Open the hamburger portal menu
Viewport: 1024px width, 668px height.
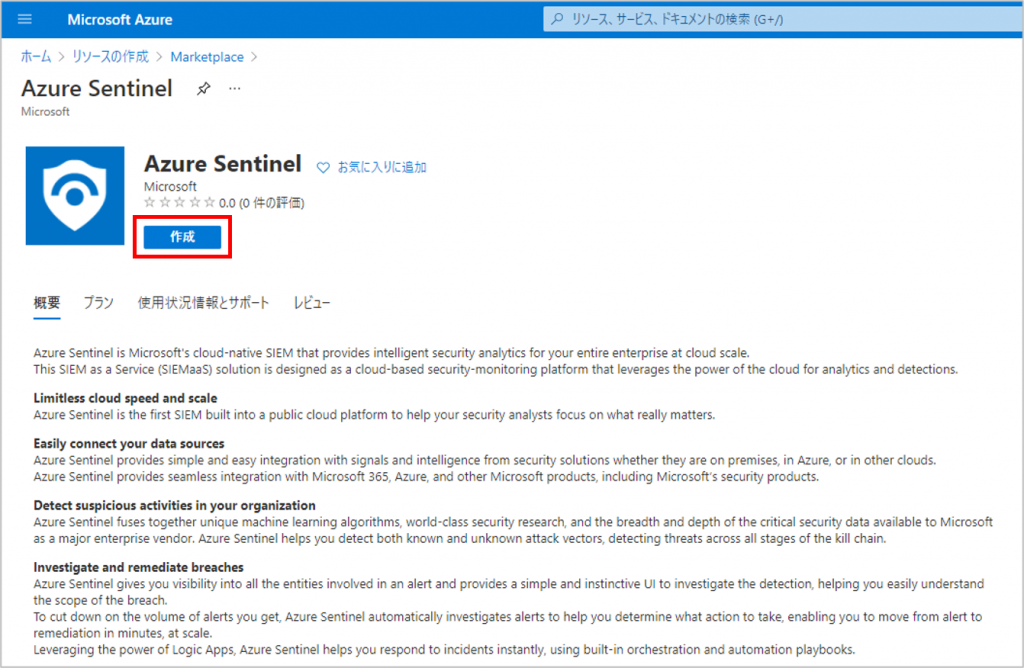[x=25, y=19]
